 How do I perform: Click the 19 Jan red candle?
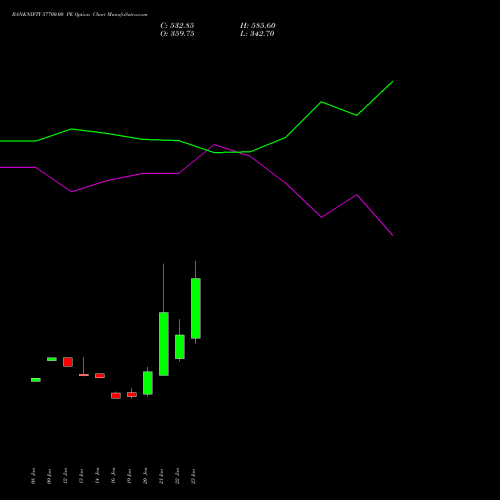[x=132, y=394]
